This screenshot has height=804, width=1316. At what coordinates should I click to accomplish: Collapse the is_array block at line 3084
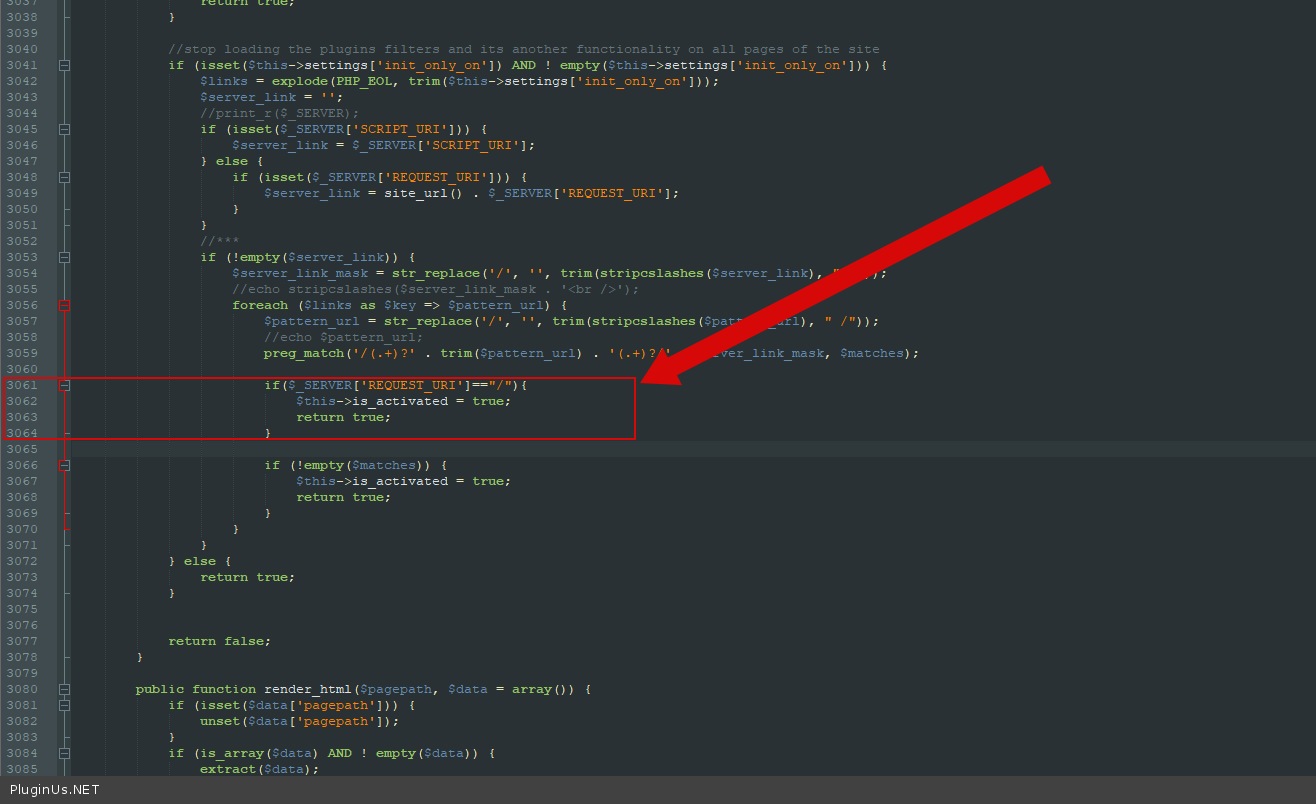click(65, 753)
